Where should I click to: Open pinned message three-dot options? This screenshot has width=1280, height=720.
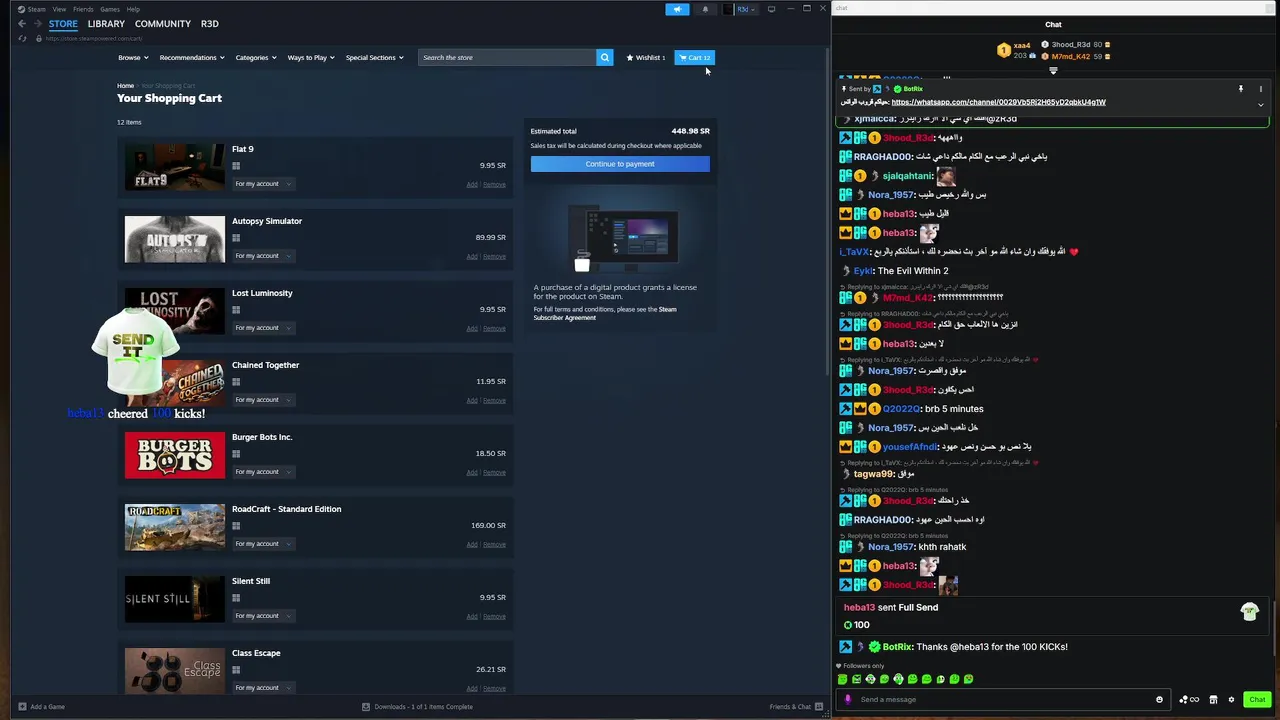click(x=1260, y=89)
